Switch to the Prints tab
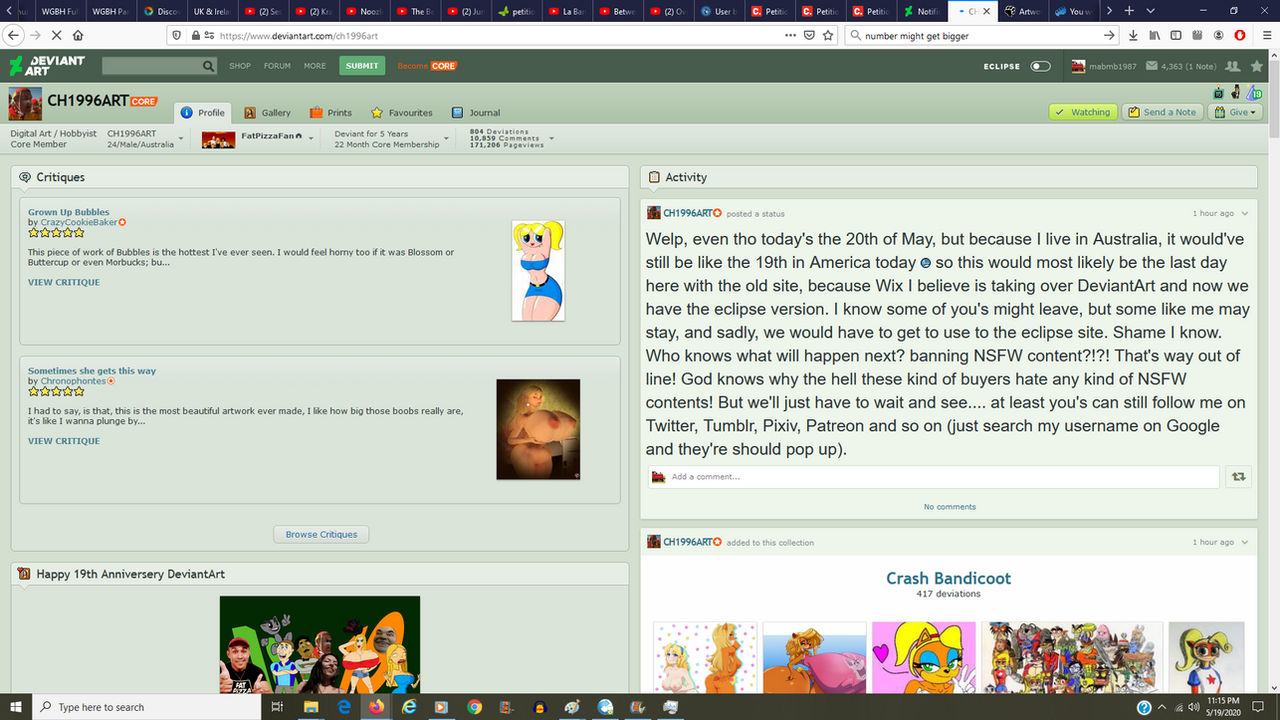Screen dimensions: 1280x720 (x=331, y=113)
